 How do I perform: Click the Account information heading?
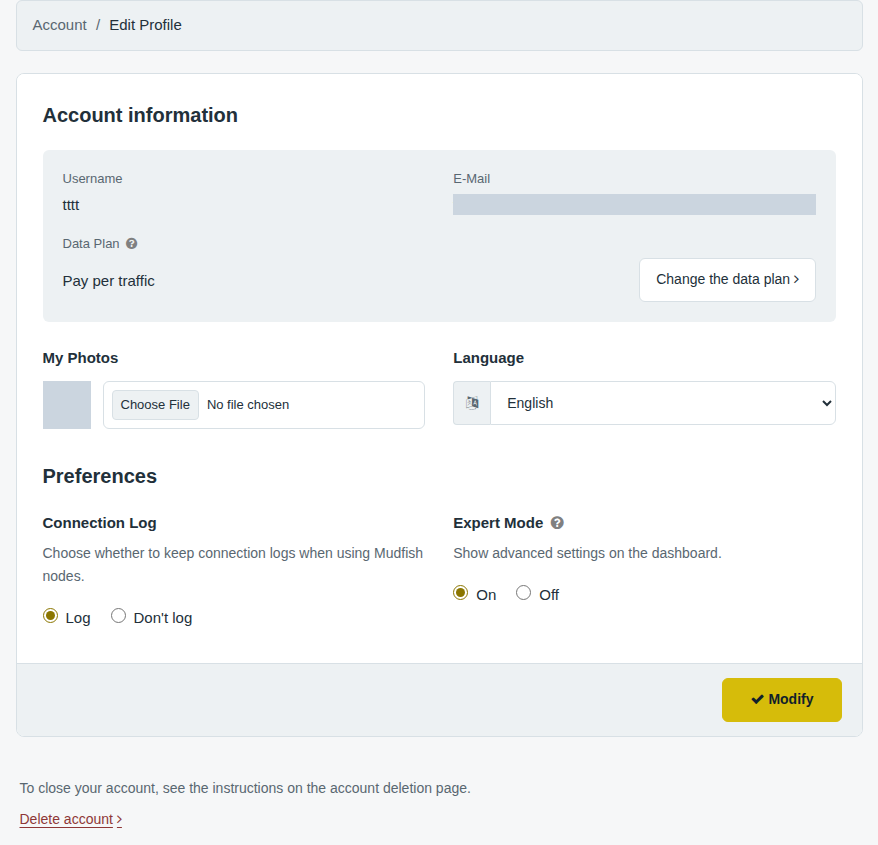pos(141,115)
